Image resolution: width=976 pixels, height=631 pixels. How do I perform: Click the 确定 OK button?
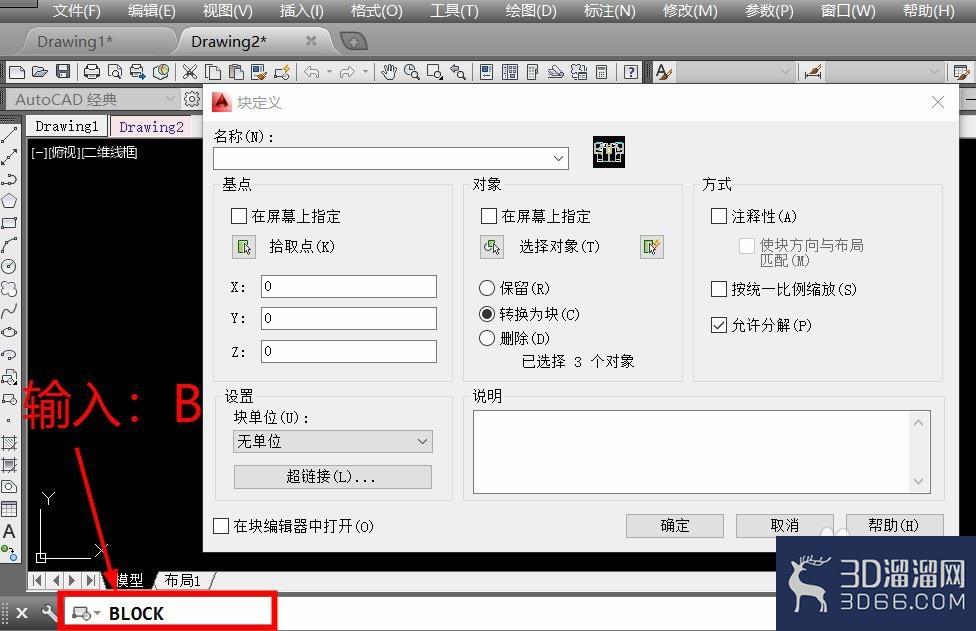[675, 525]
